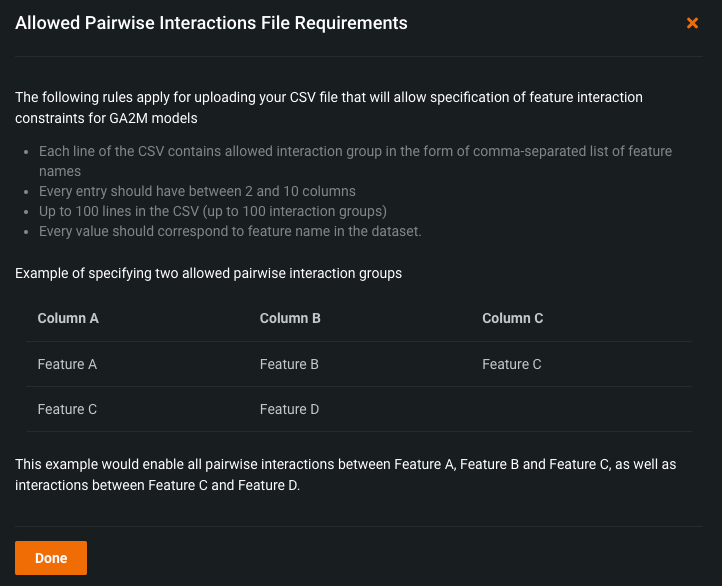Click the Done button
722x586 pixels.
(x=51, y=558)
